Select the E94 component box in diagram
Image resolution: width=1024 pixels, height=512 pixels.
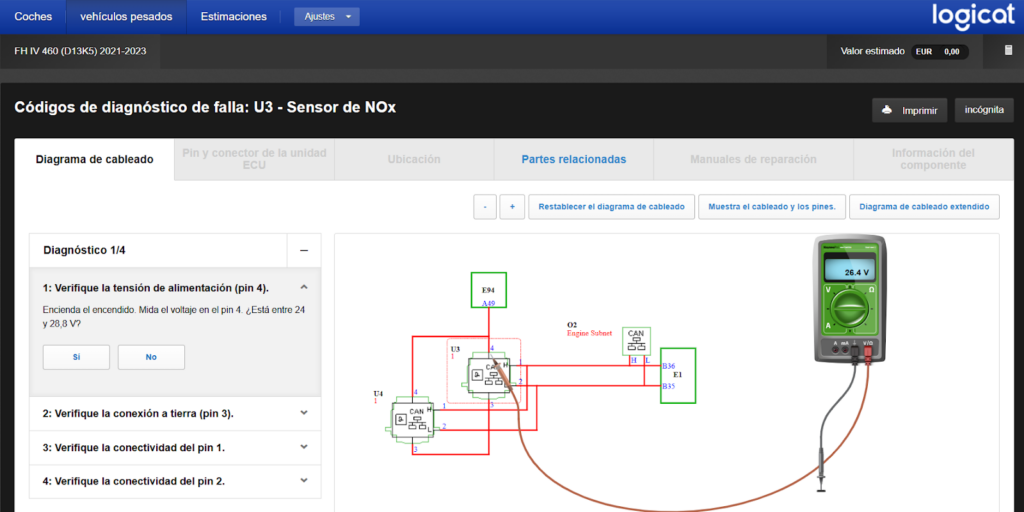click(488, 290)
